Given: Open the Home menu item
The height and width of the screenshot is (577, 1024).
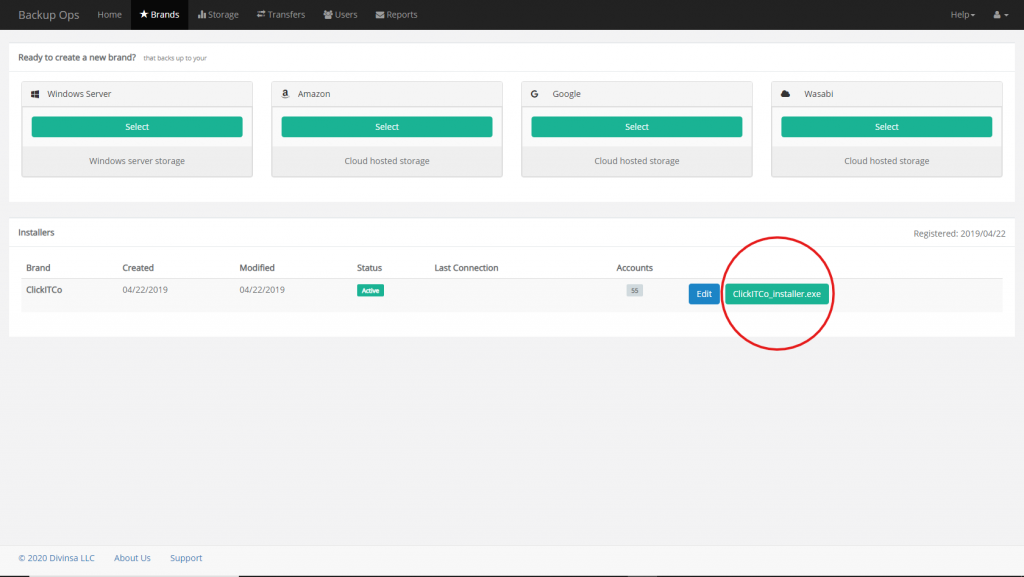Looking at the screenshot, I should pyautogui.click(x=109, y=14).
